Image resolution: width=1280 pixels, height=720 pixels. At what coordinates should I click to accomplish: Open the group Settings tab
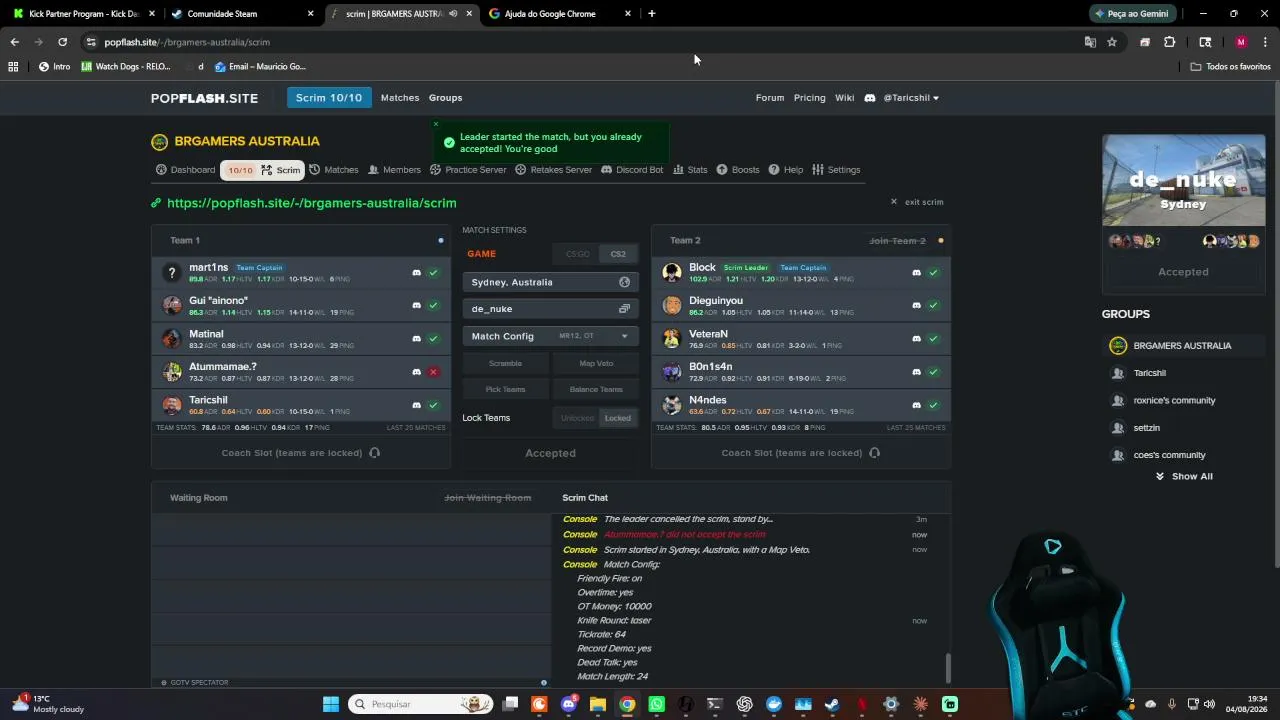pos(836,170)
